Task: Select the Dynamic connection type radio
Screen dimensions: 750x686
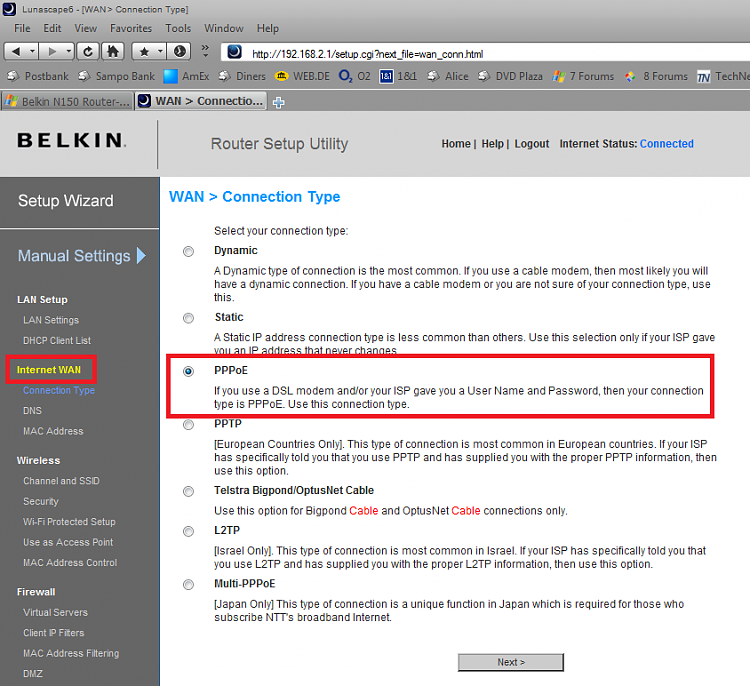Action: click(188, 251)
